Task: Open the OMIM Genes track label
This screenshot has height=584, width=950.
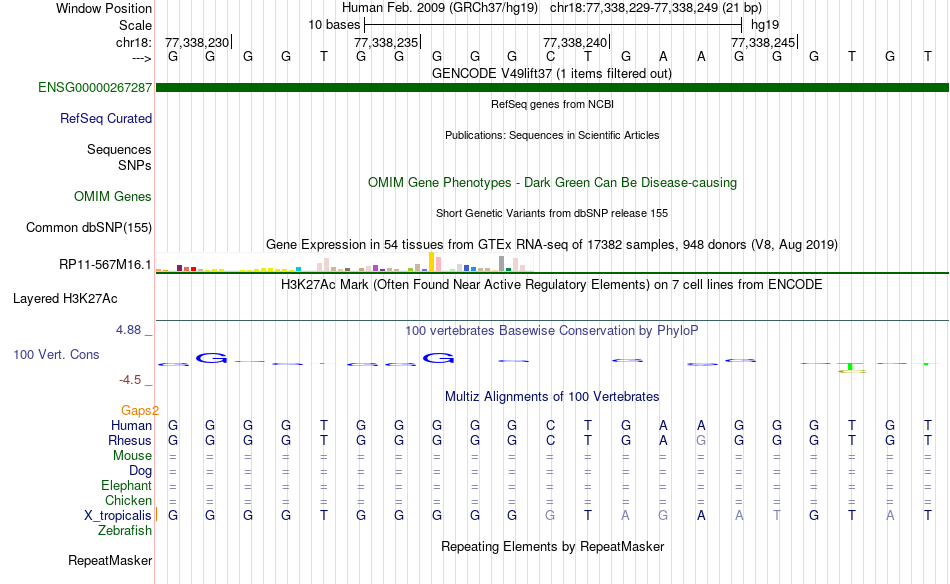Action: tap(112, 196)
